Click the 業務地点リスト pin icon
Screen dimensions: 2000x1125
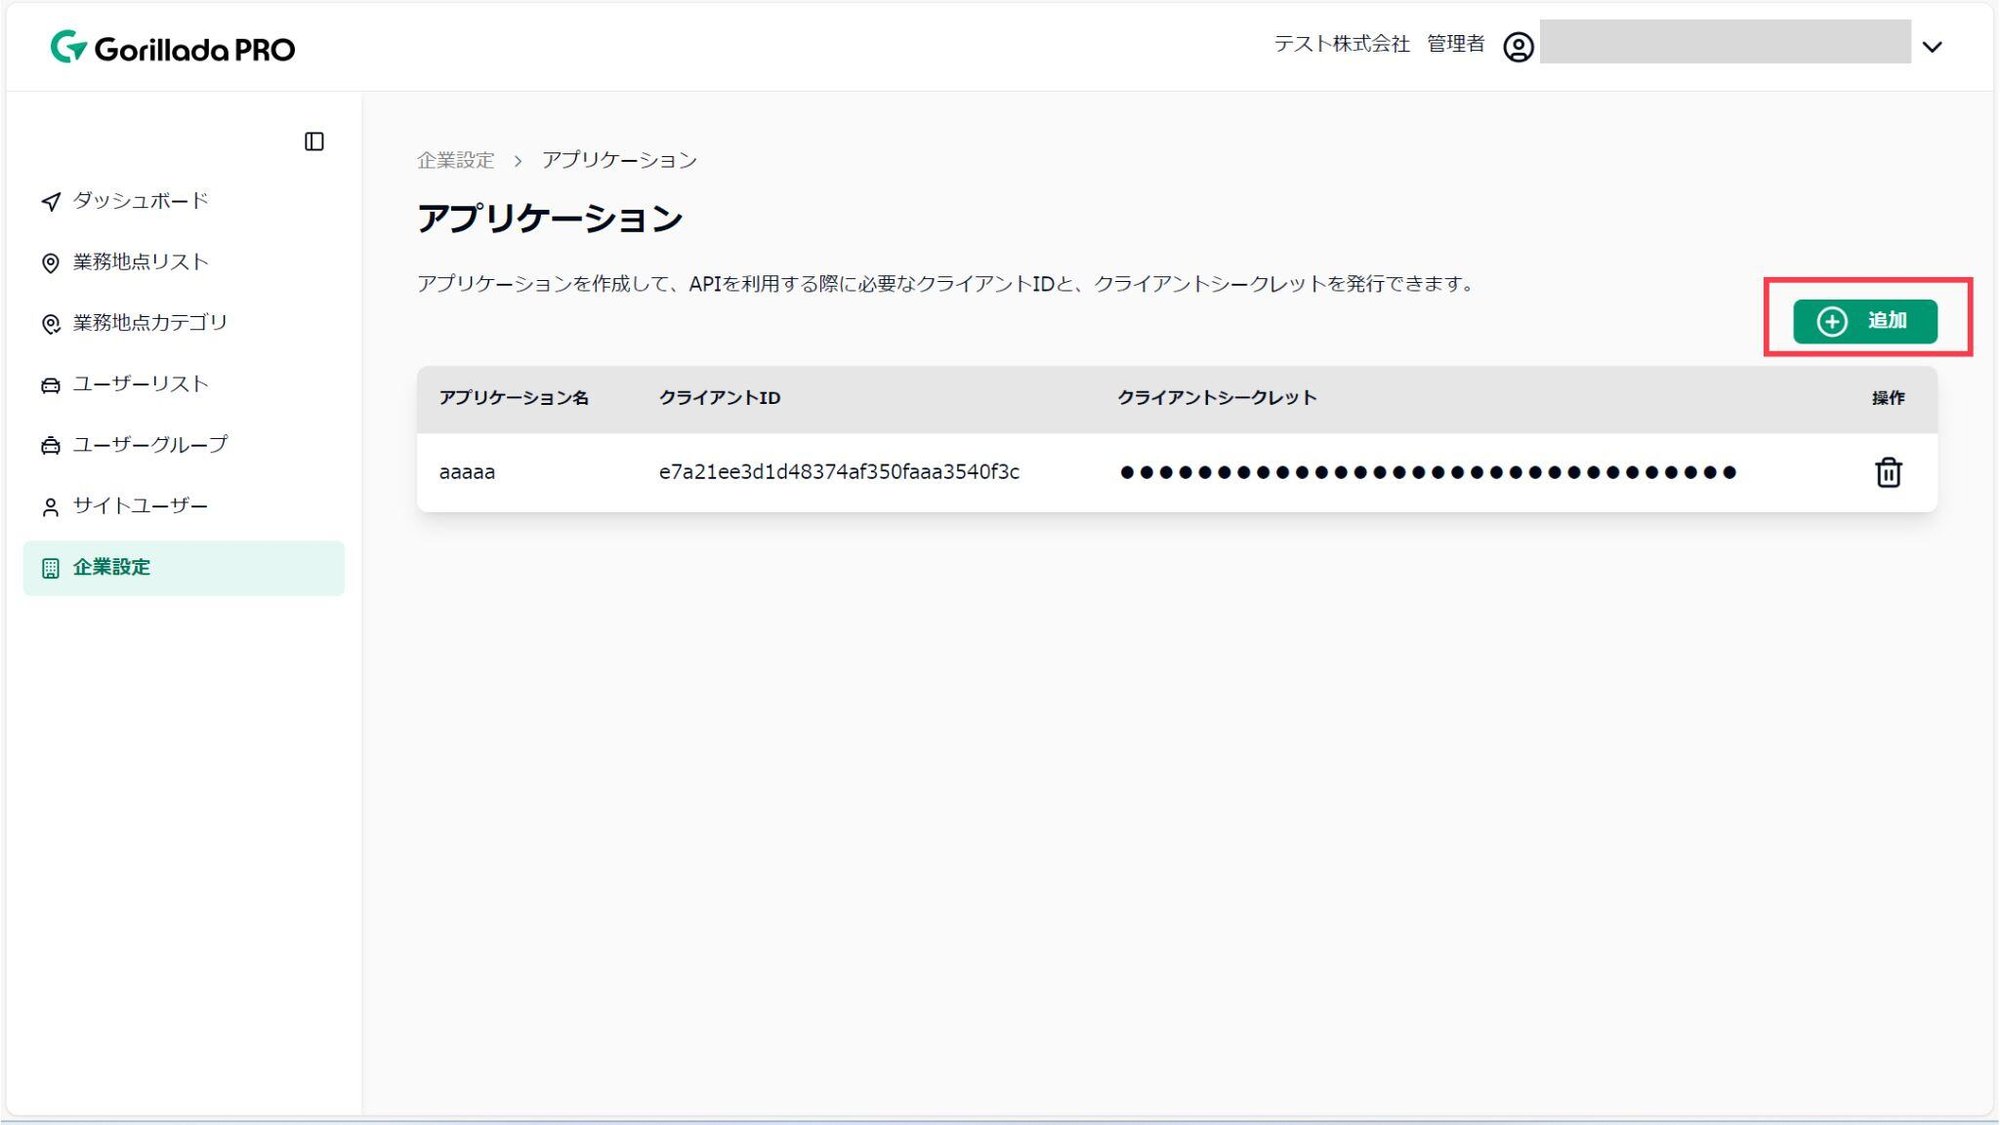coord(50,263)
